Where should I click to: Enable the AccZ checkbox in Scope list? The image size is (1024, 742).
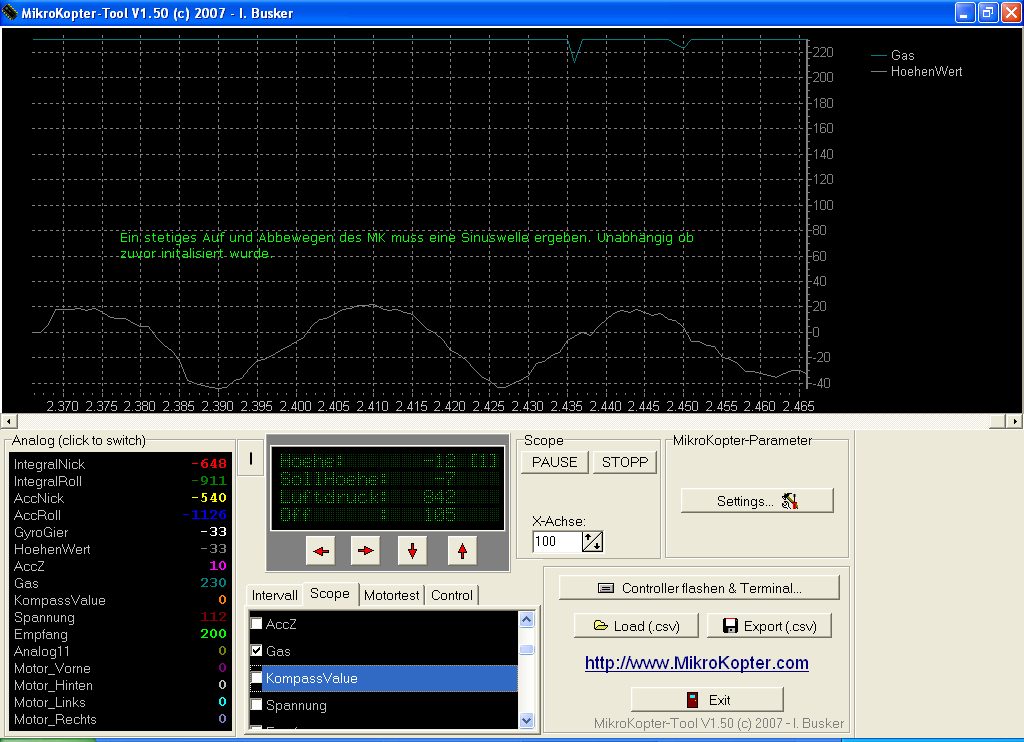click(256, 624)
